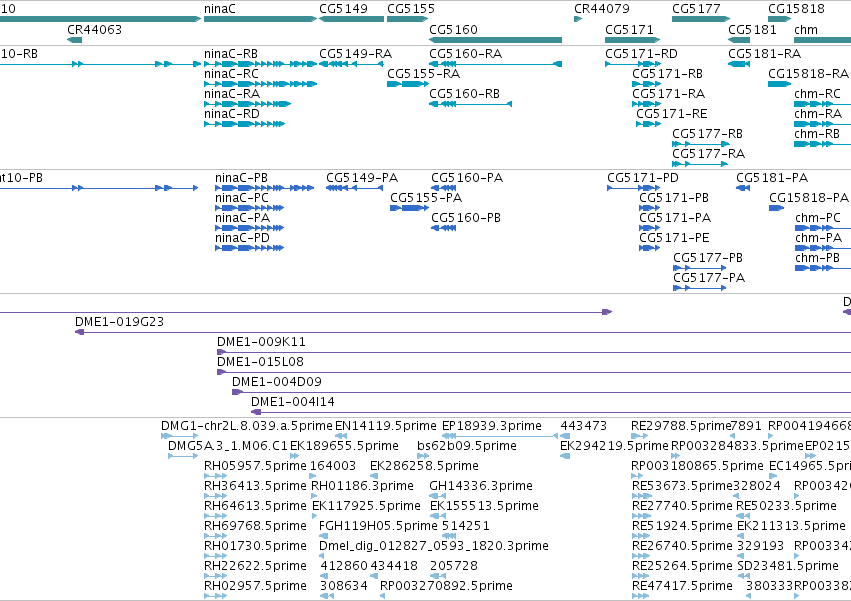Click transcript ninaC-RD glyph
The image size is (851, 601).
point(245,124)
